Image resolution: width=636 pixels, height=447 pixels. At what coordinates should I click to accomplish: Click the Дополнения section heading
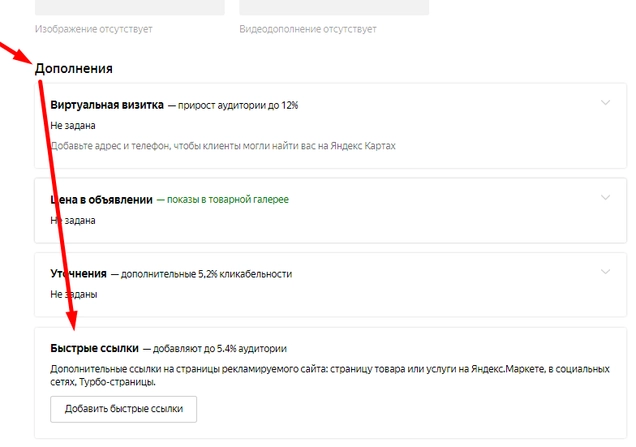click(74, 69)
